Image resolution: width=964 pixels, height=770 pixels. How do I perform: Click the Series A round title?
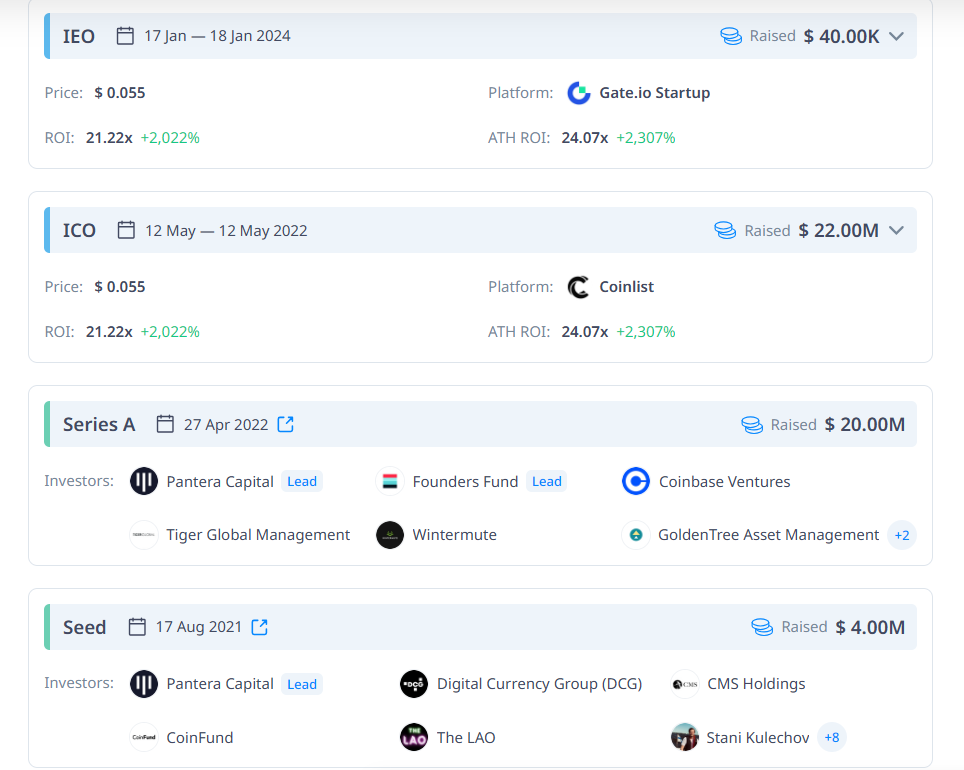99,424
